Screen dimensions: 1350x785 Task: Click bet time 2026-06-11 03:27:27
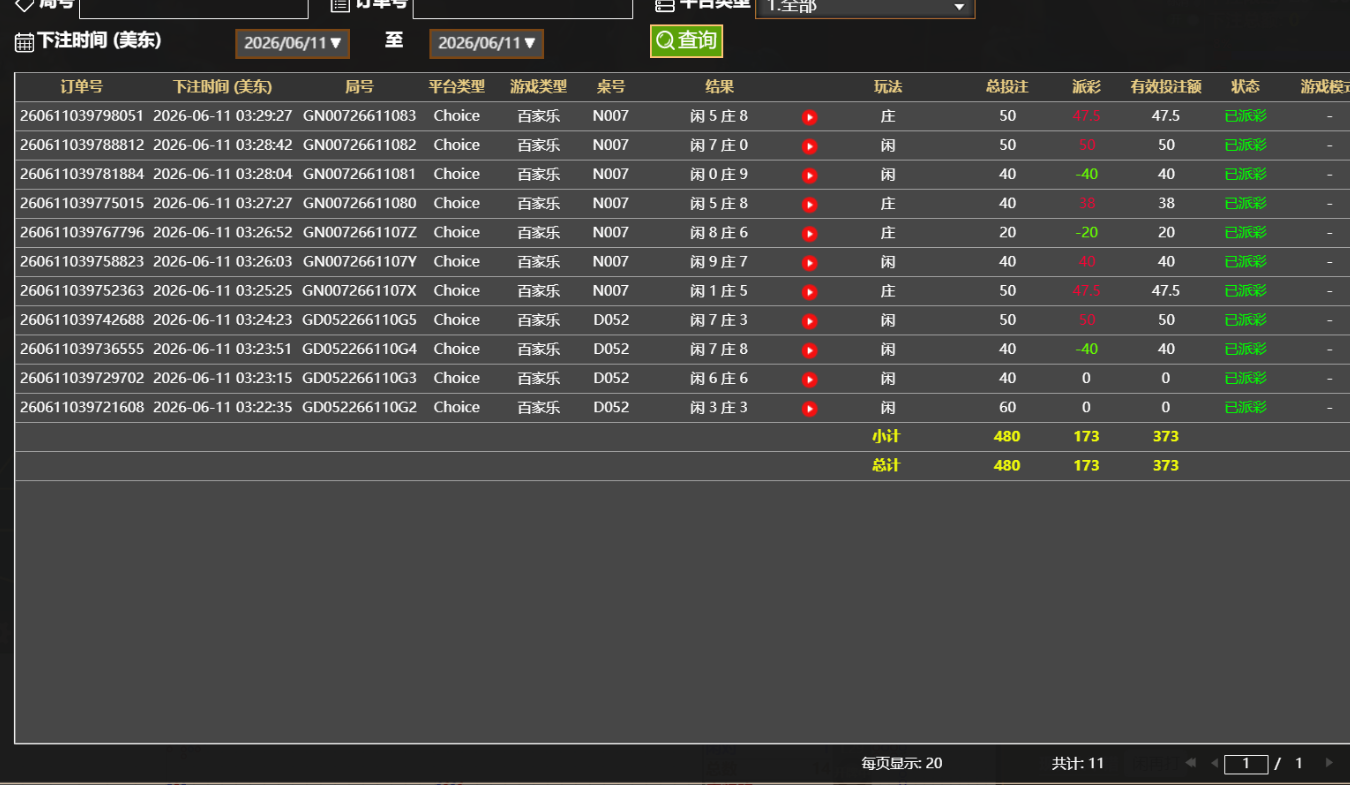pos(223,203)
